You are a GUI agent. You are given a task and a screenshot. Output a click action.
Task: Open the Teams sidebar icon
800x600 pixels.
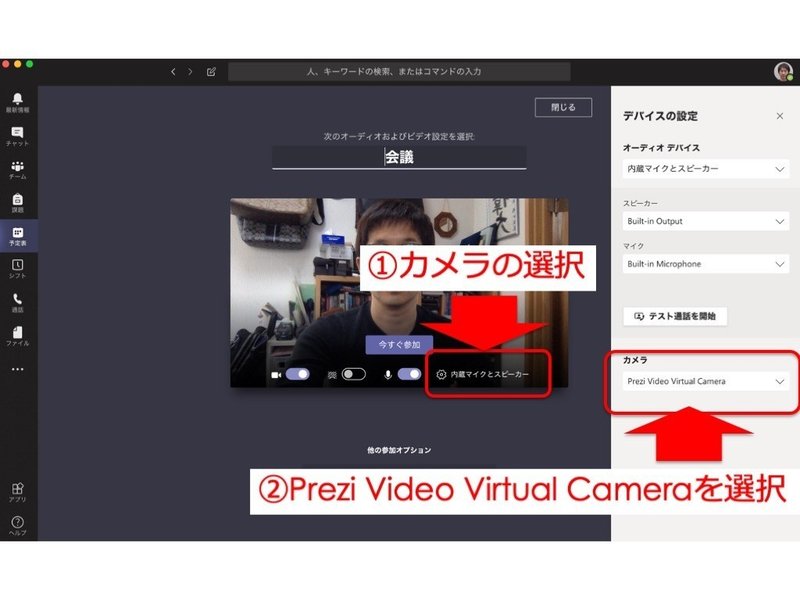pos(17,169)
